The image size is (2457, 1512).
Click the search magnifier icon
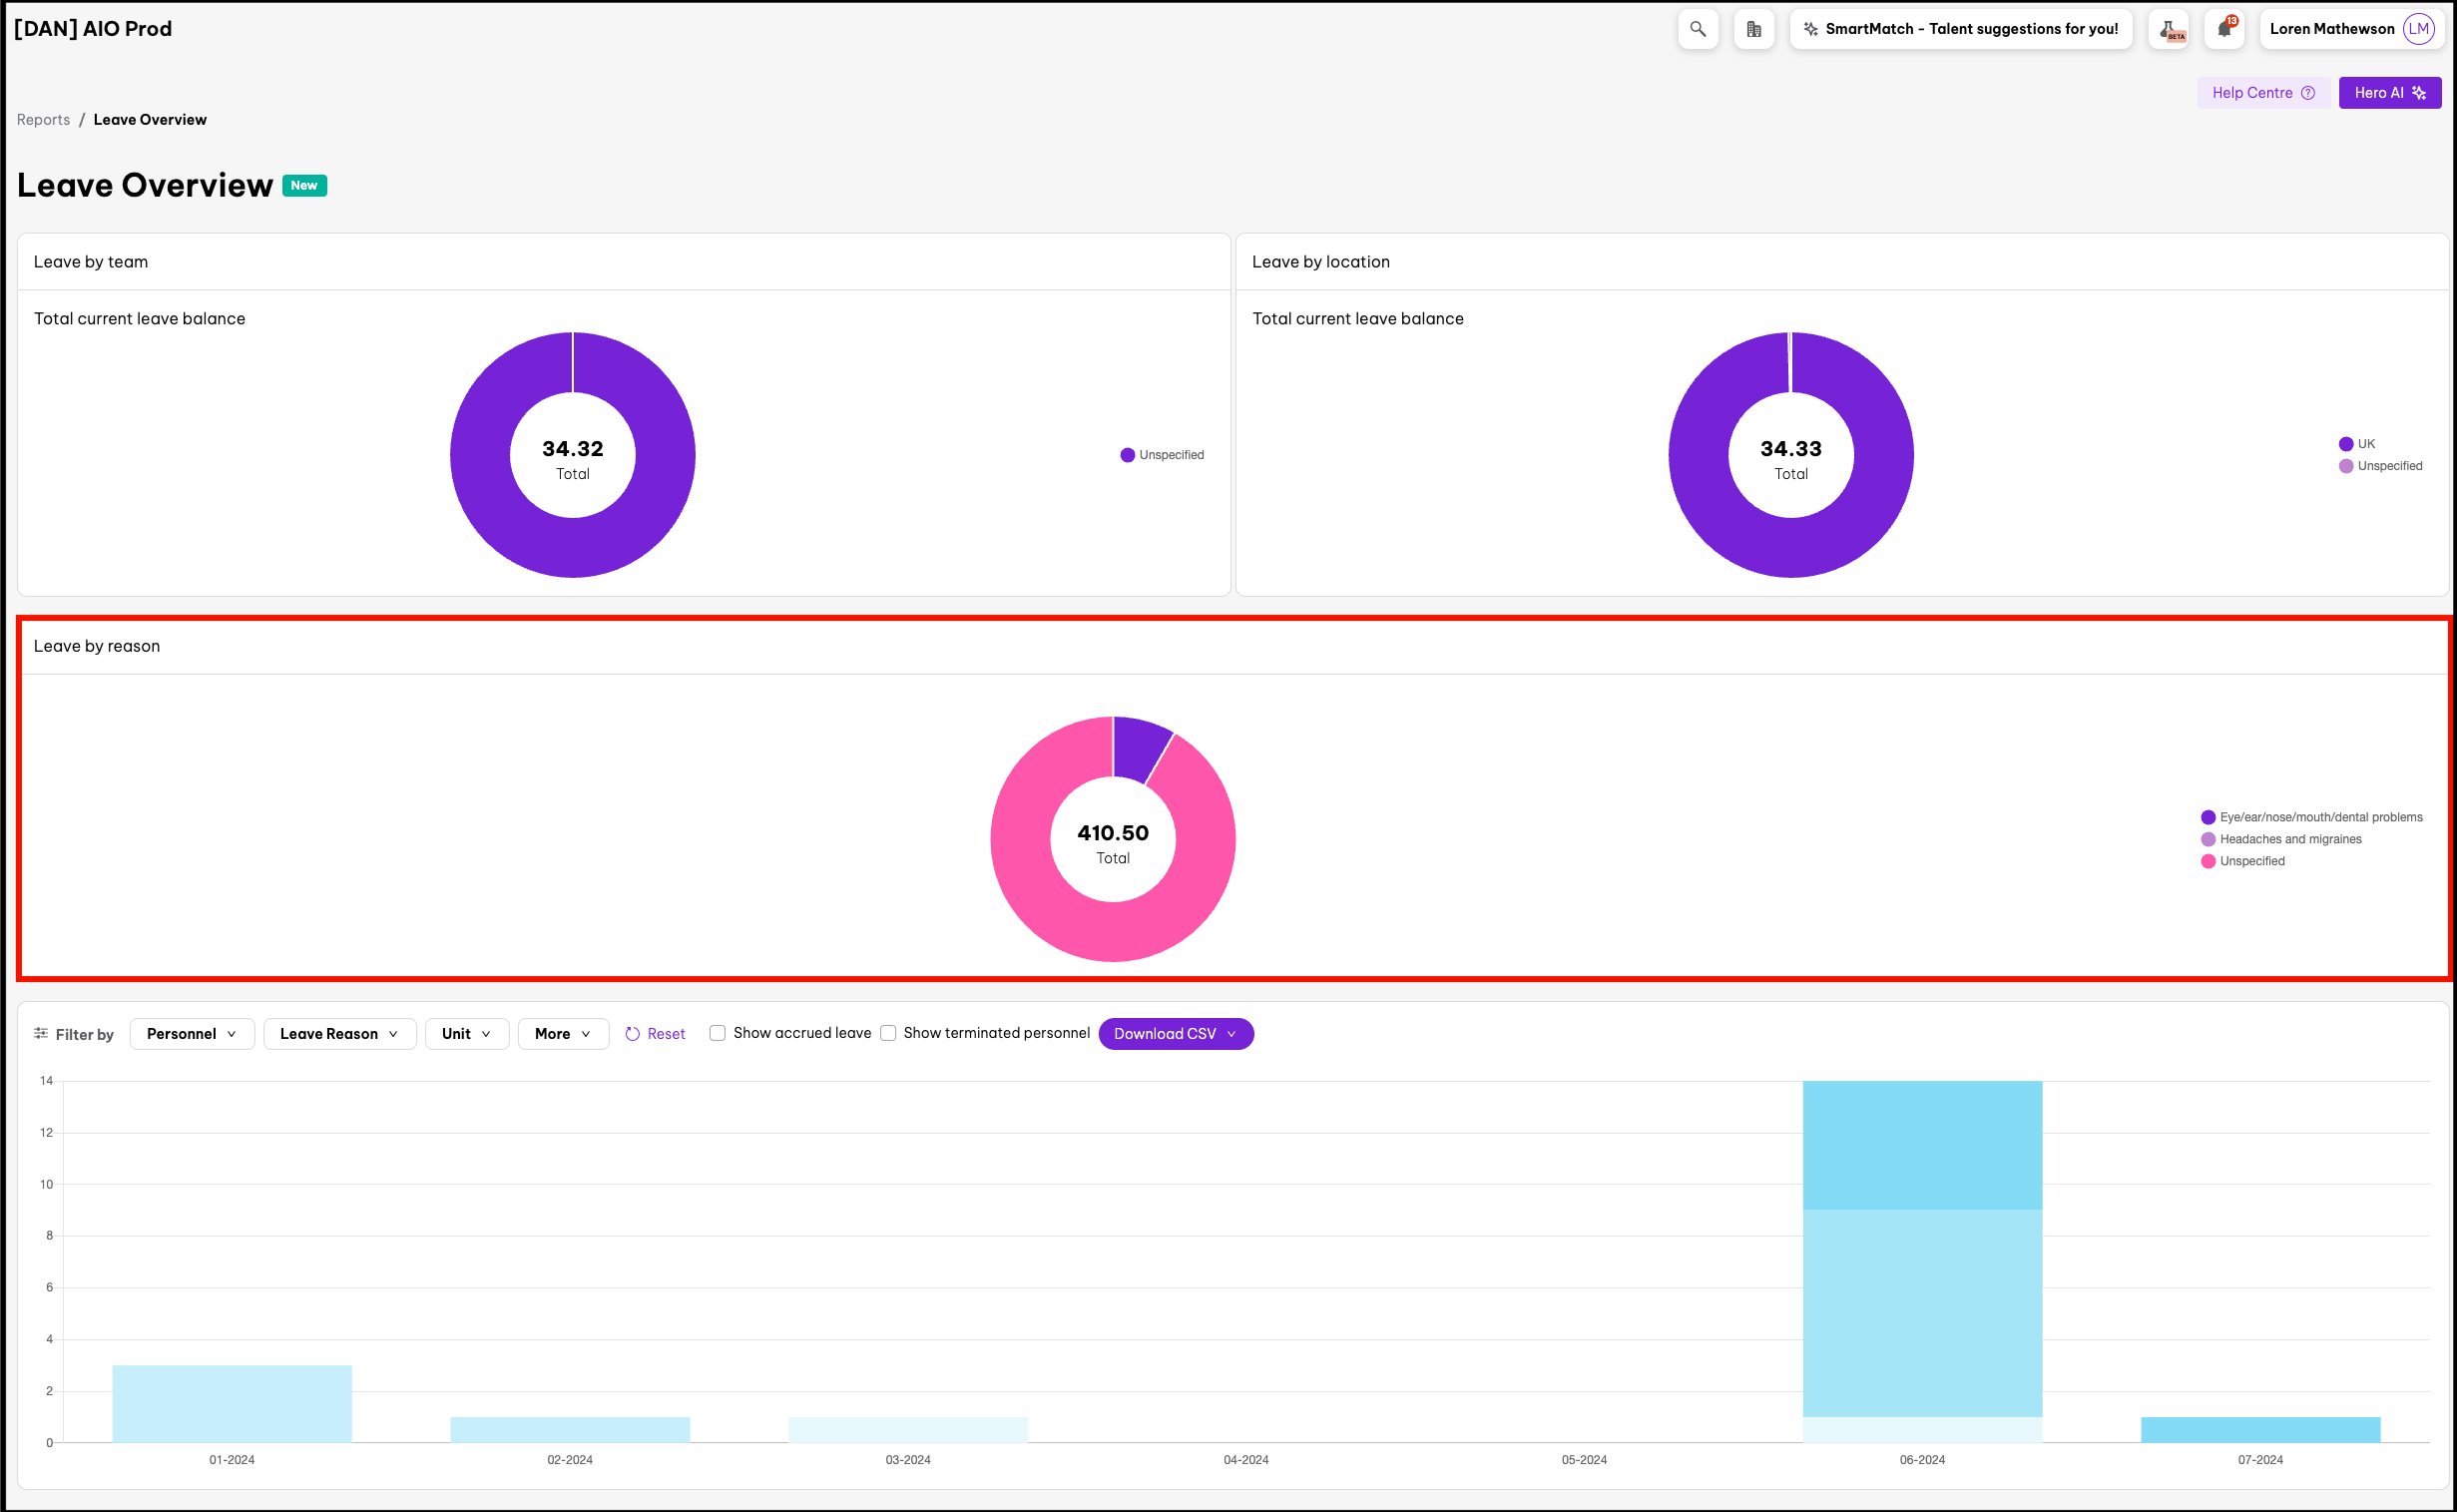(x=1697, y=29)
